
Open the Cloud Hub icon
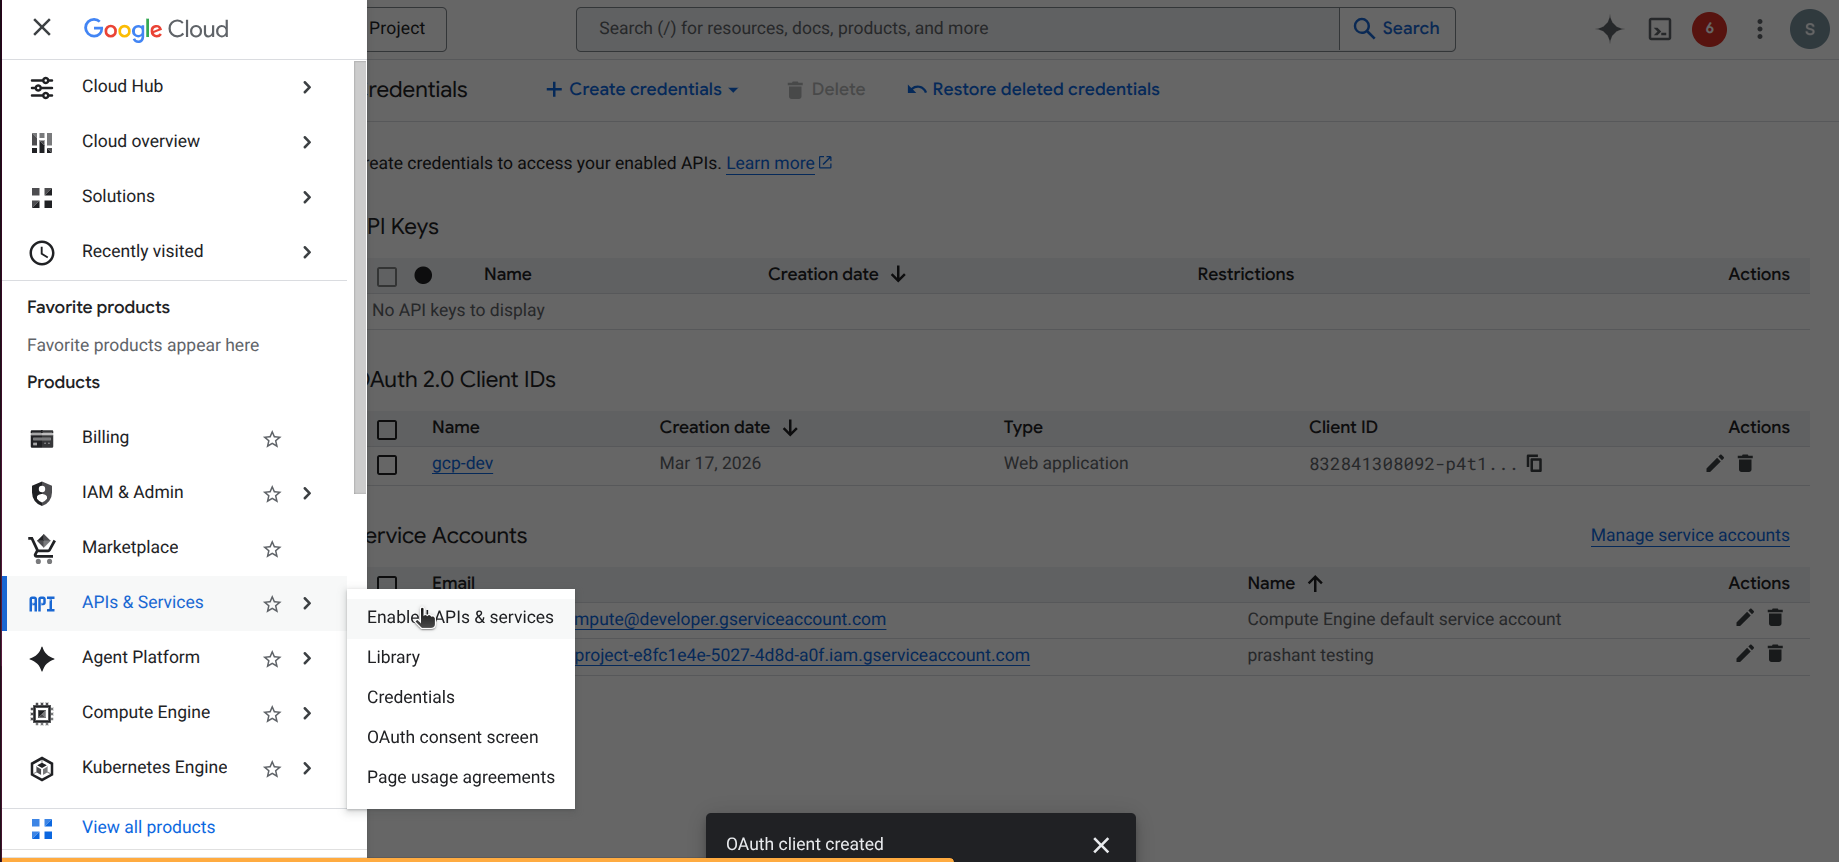pyautogui.click(x=42, y=87)
